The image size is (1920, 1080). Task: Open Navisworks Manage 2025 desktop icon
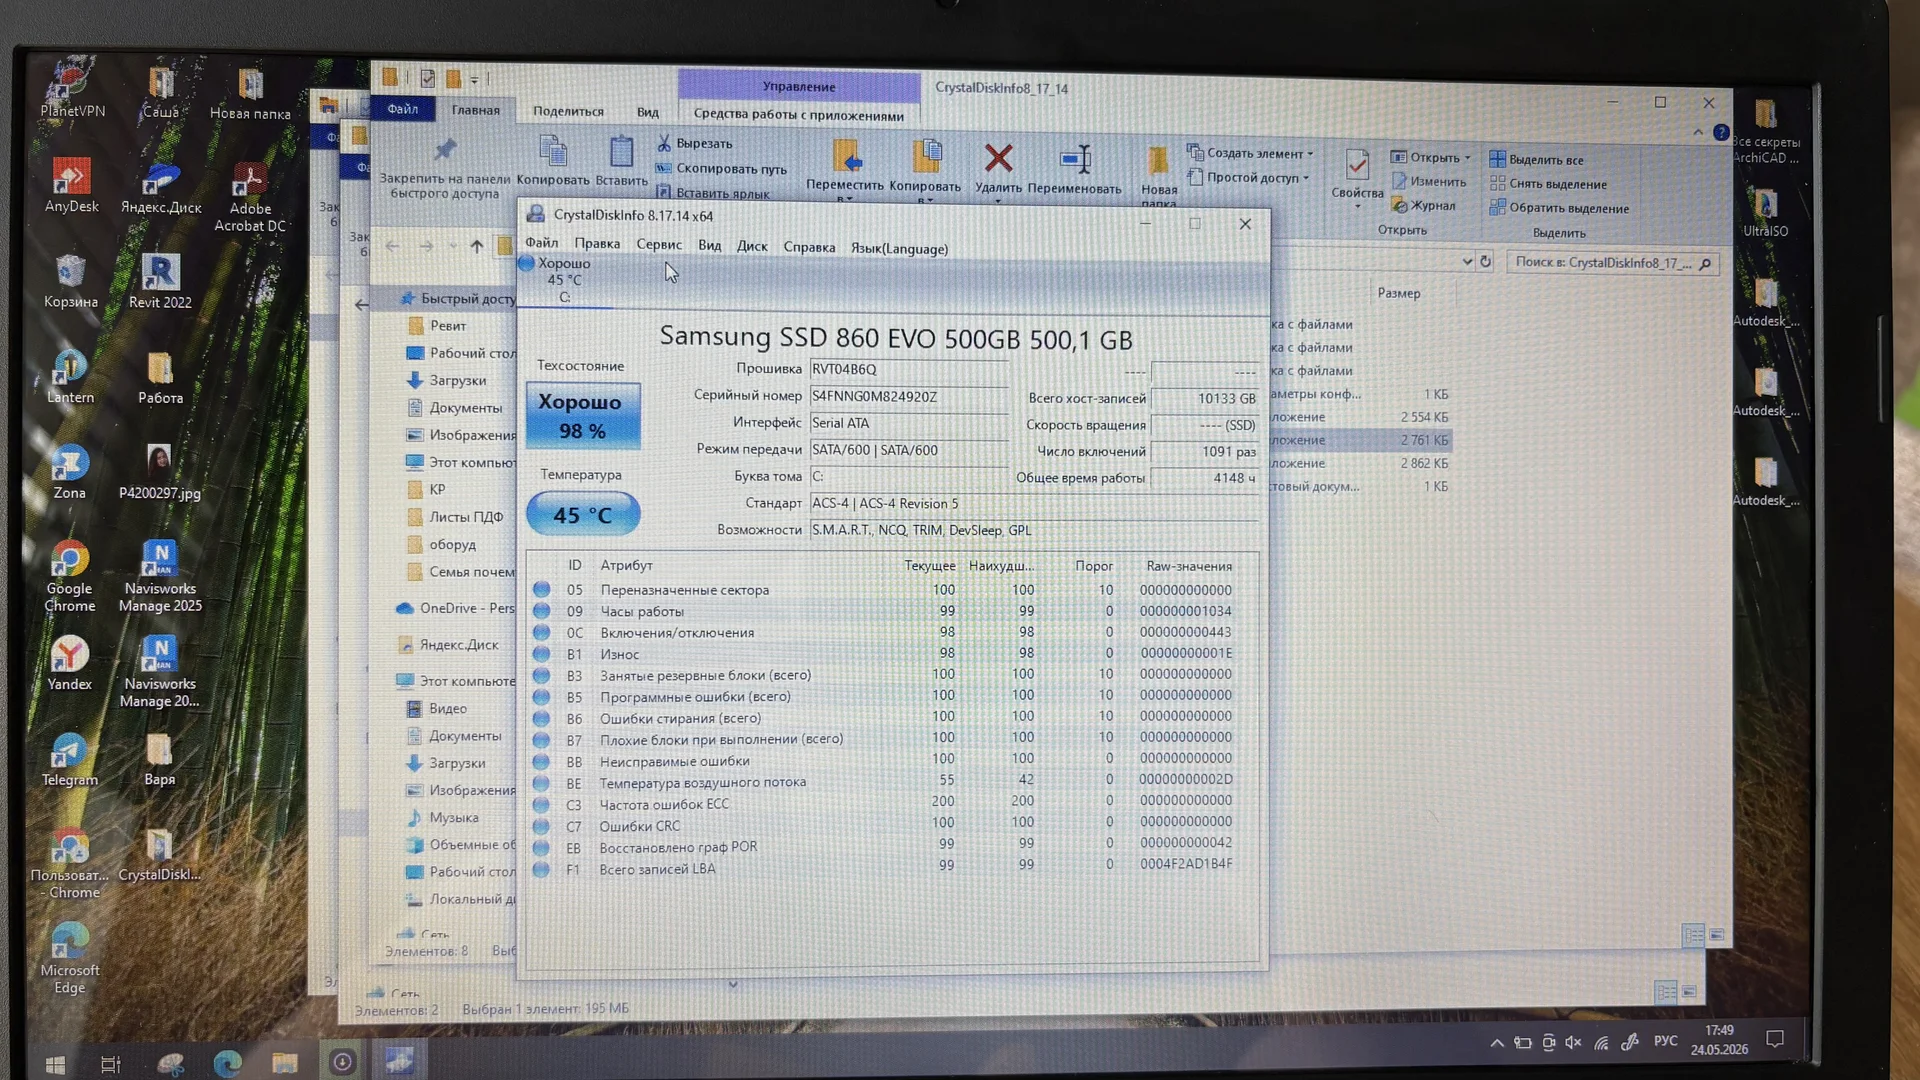(160, 576)
